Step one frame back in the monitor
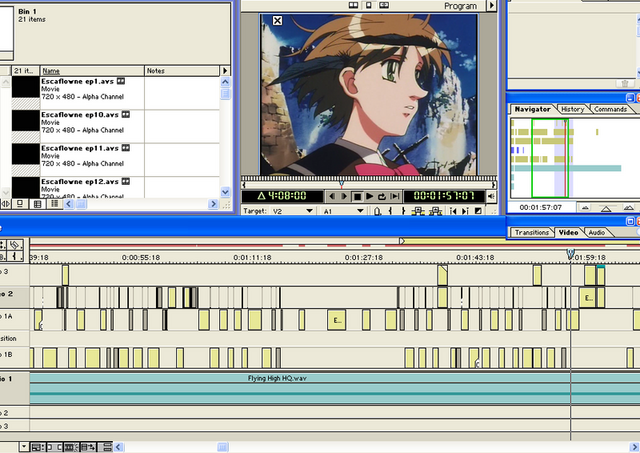This screenshot has width=640, height=453. tap(332, 196)
